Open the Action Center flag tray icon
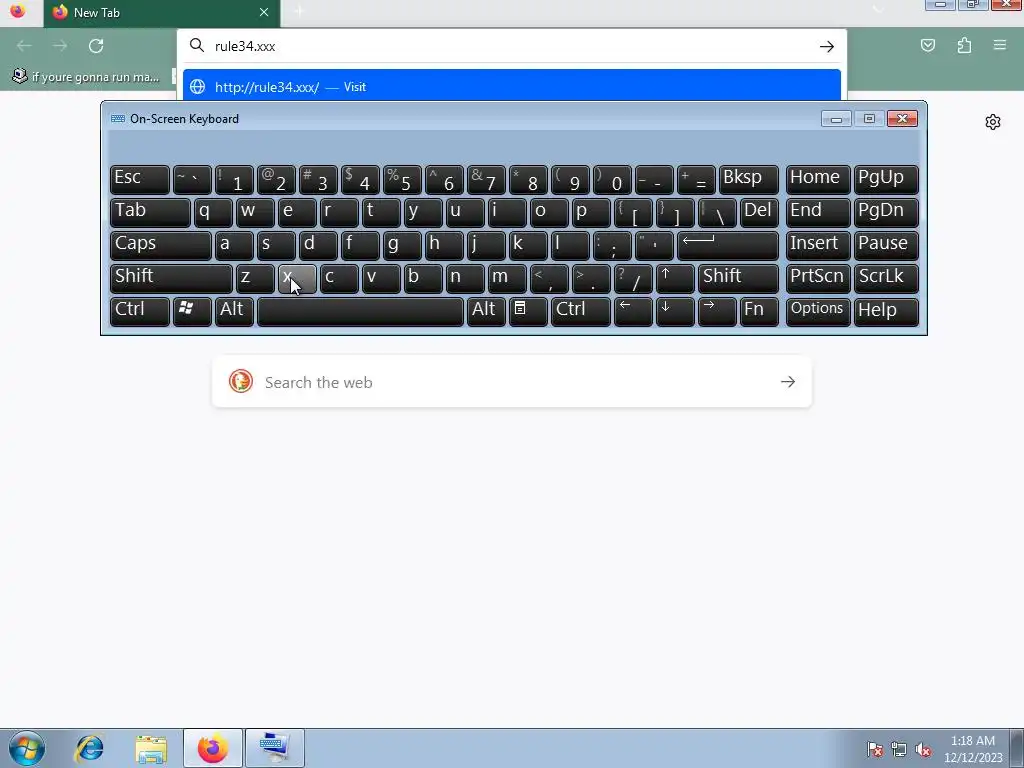The width and height of the screenshot is (1024, 768). [x=874, y=749]
